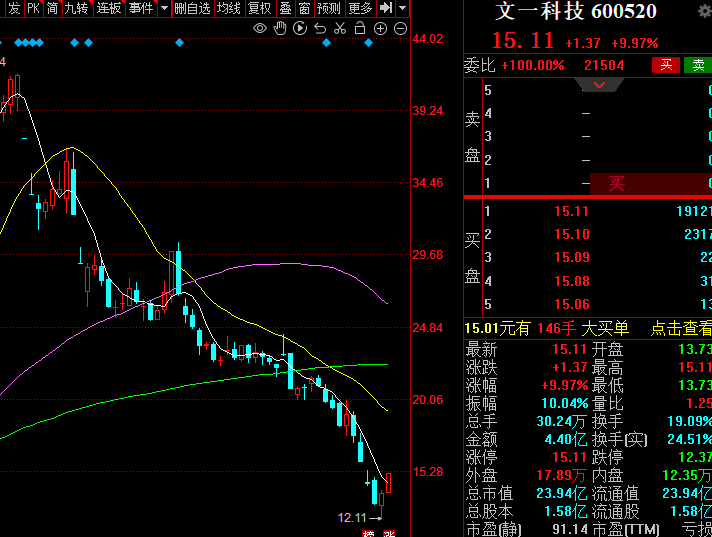
Task: Click the 振幅 10.04% value
Action: [565, 403]
